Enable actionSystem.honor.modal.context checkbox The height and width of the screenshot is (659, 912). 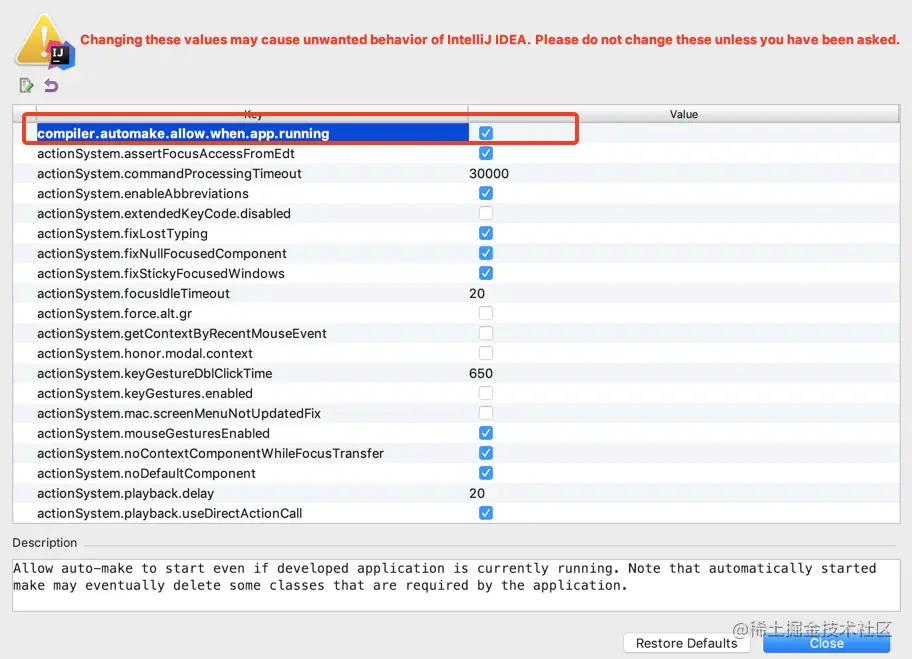pyautogui.click(x=486, y=353)
